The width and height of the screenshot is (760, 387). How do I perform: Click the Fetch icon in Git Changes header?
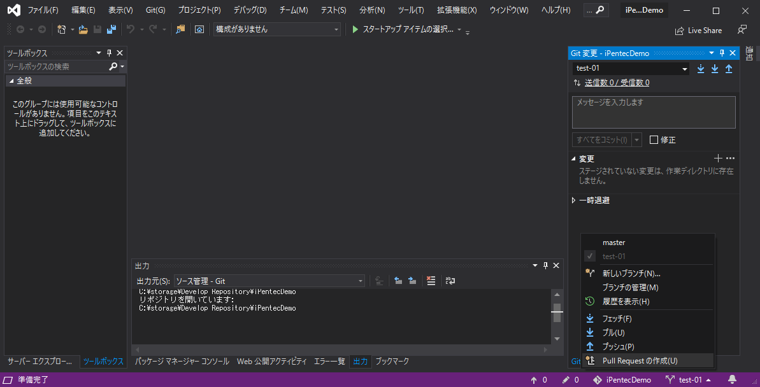tap(701, 69)
